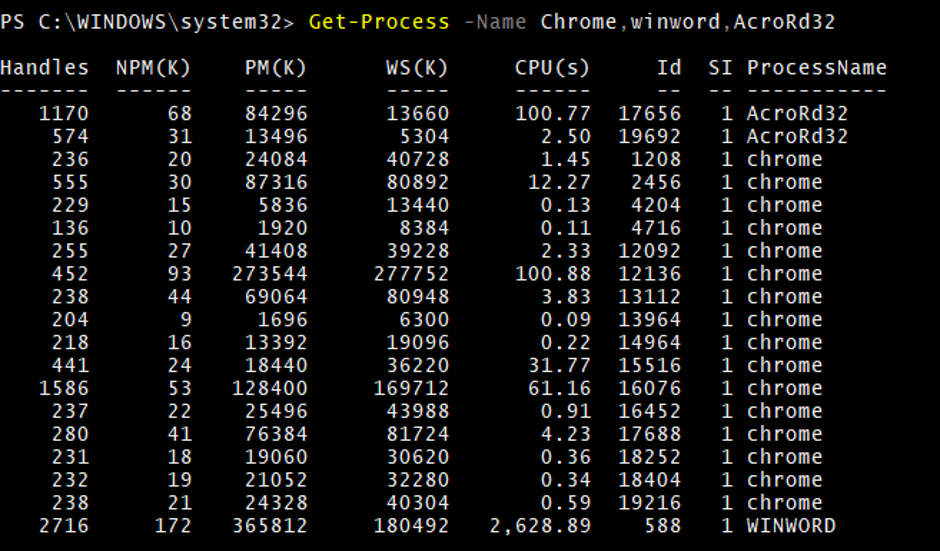Click the PM value 128400

pos(270,389)
